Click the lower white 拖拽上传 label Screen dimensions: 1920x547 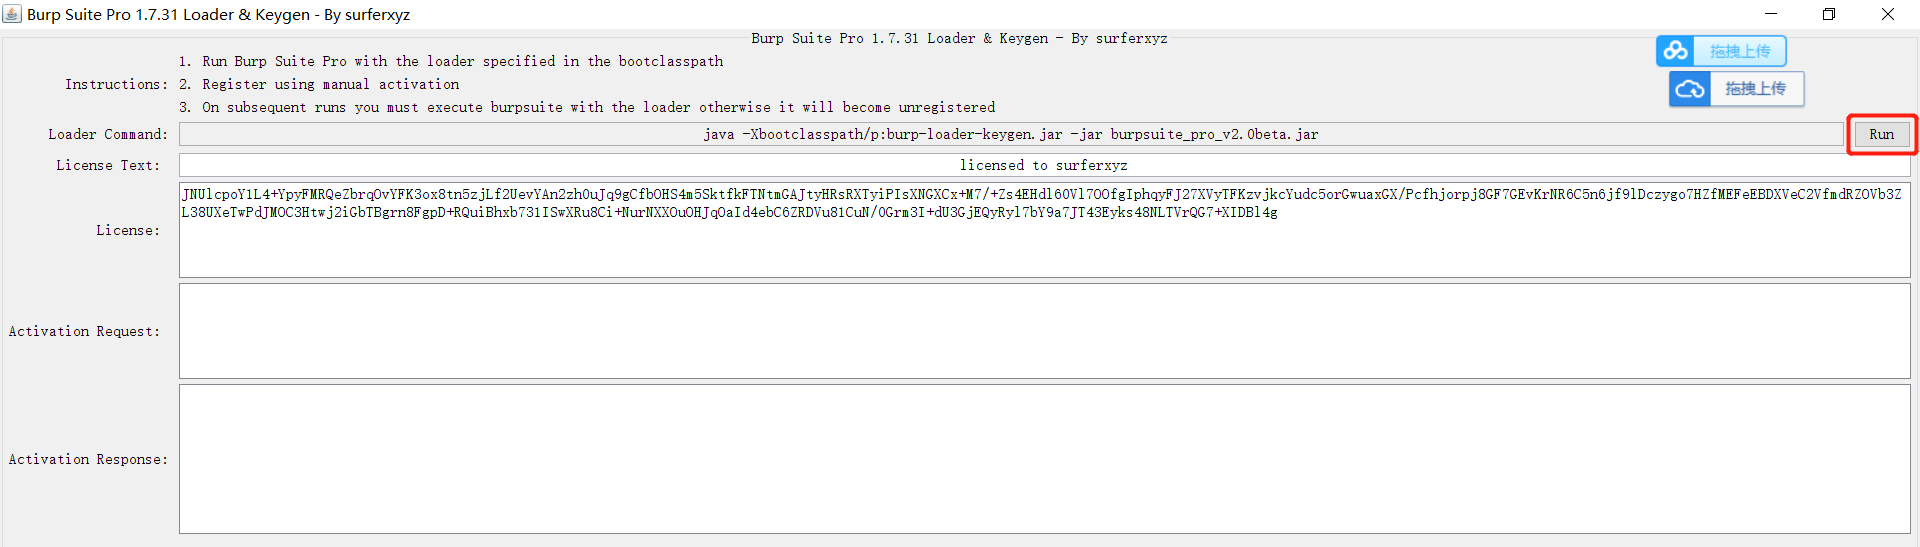tap(1756, 89)
